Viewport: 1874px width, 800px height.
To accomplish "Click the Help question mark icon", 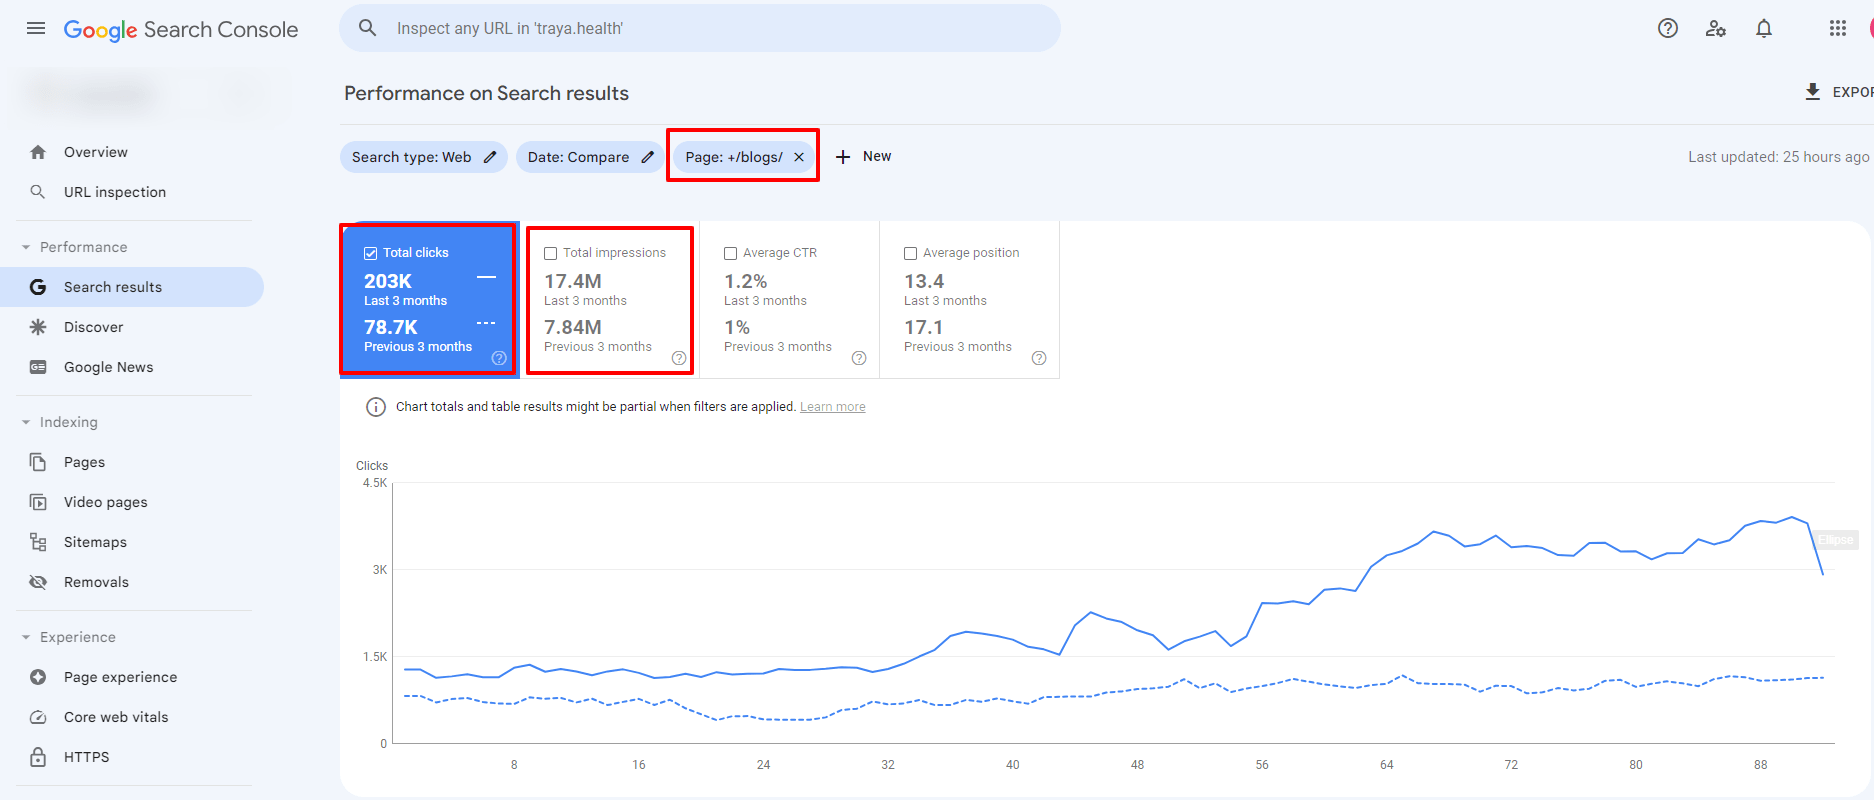I will point(1667,28).
